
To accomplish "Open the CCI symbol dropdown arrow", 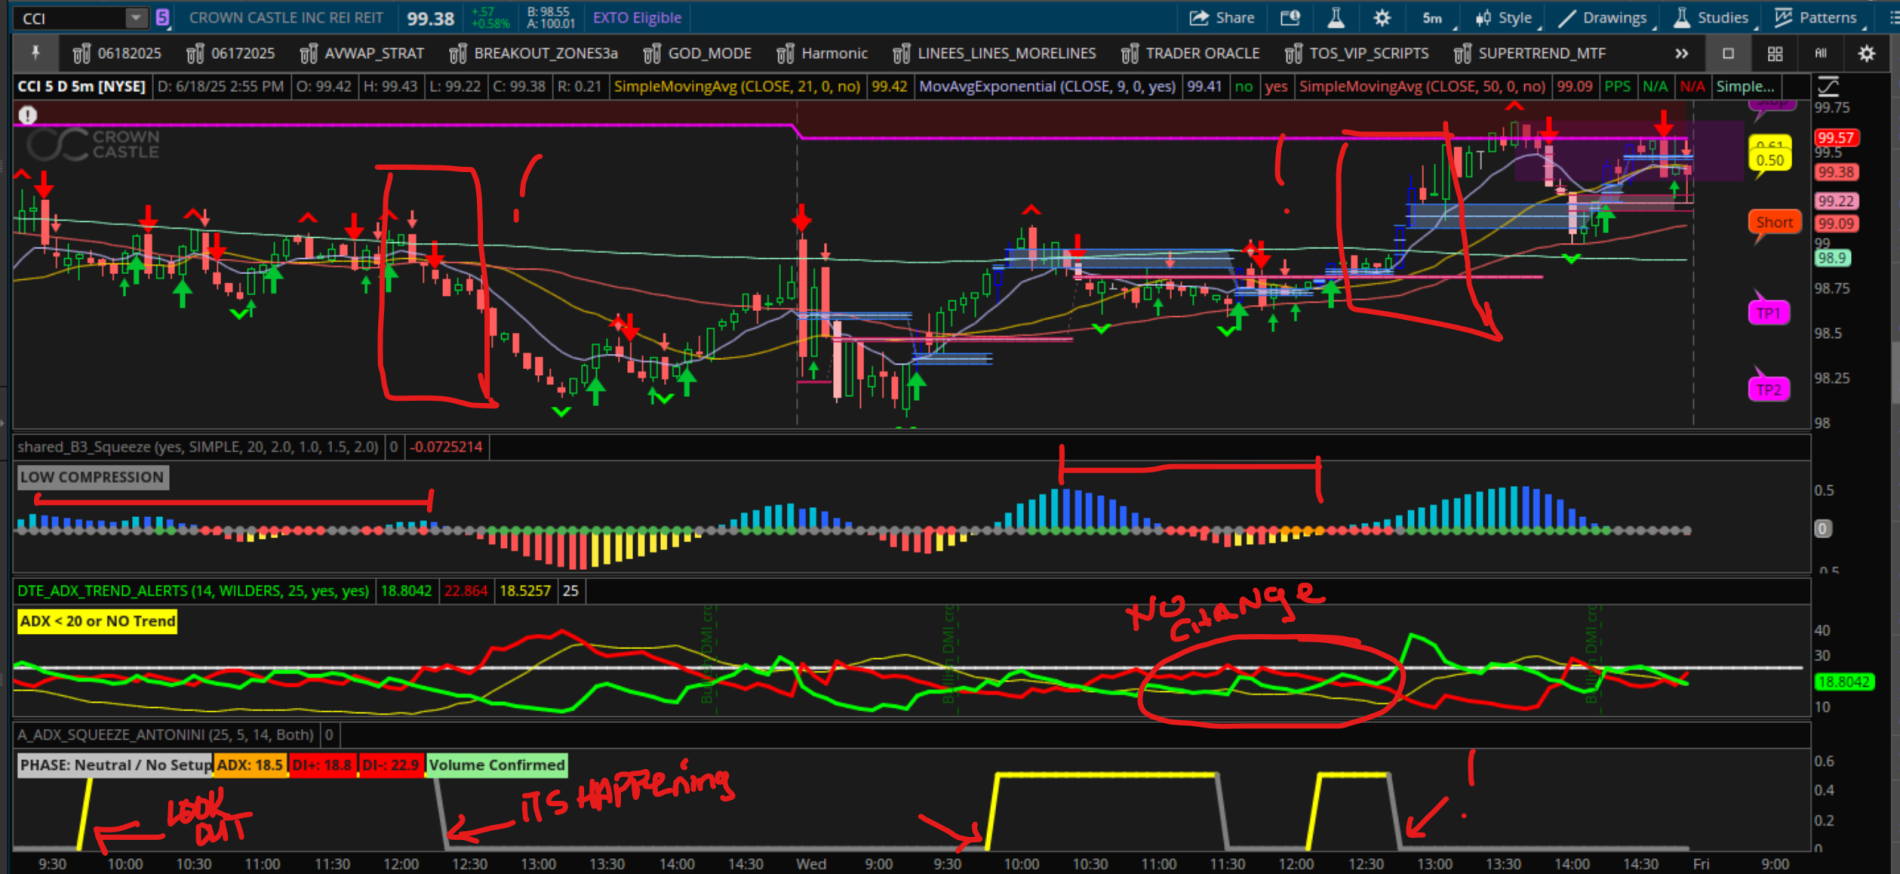I will [136, 18].
